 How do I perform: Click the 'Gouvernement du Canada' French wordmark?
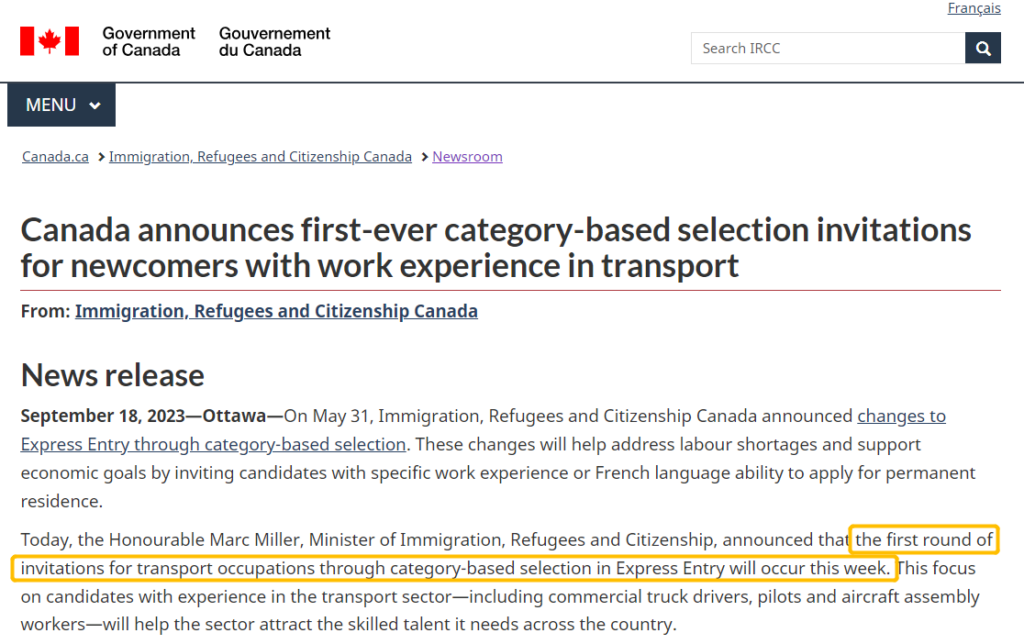(275, 41)
